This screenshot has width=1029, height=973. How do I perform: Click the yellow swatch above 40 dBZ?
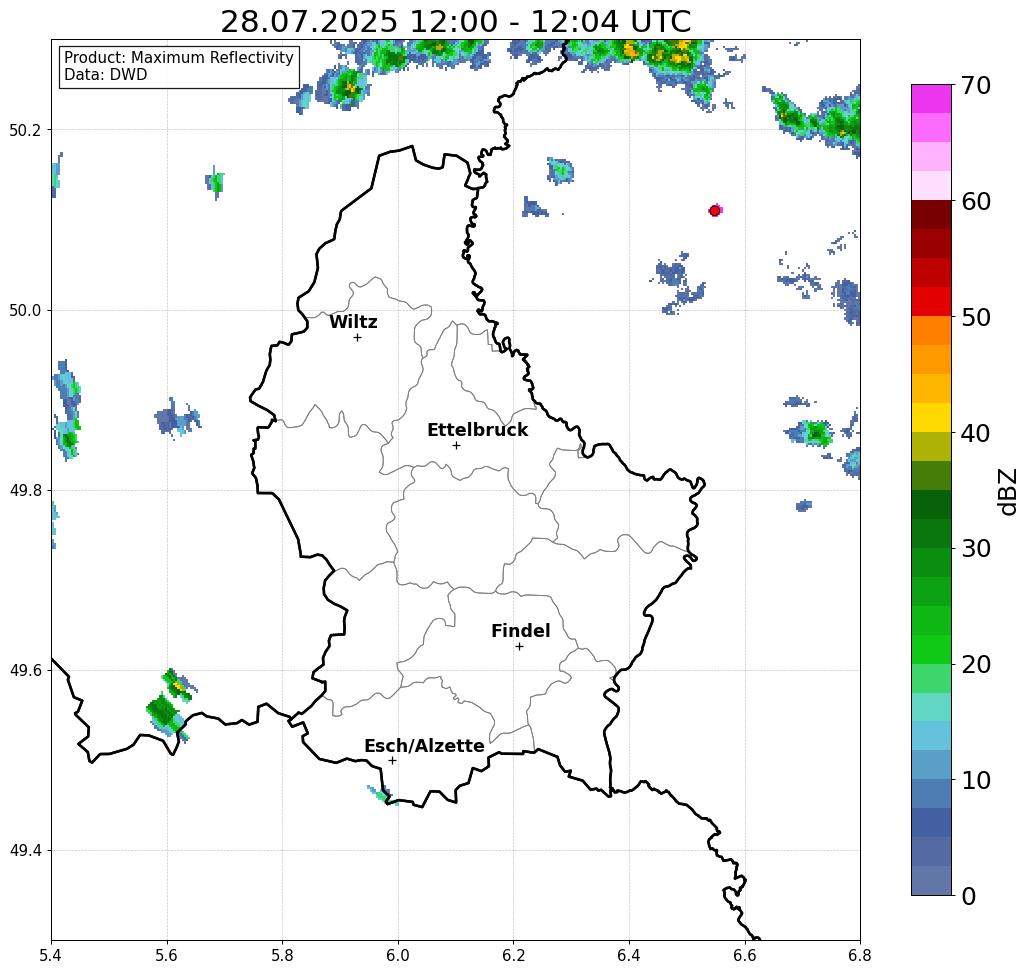pyautogui.click(x=931, y=417)
